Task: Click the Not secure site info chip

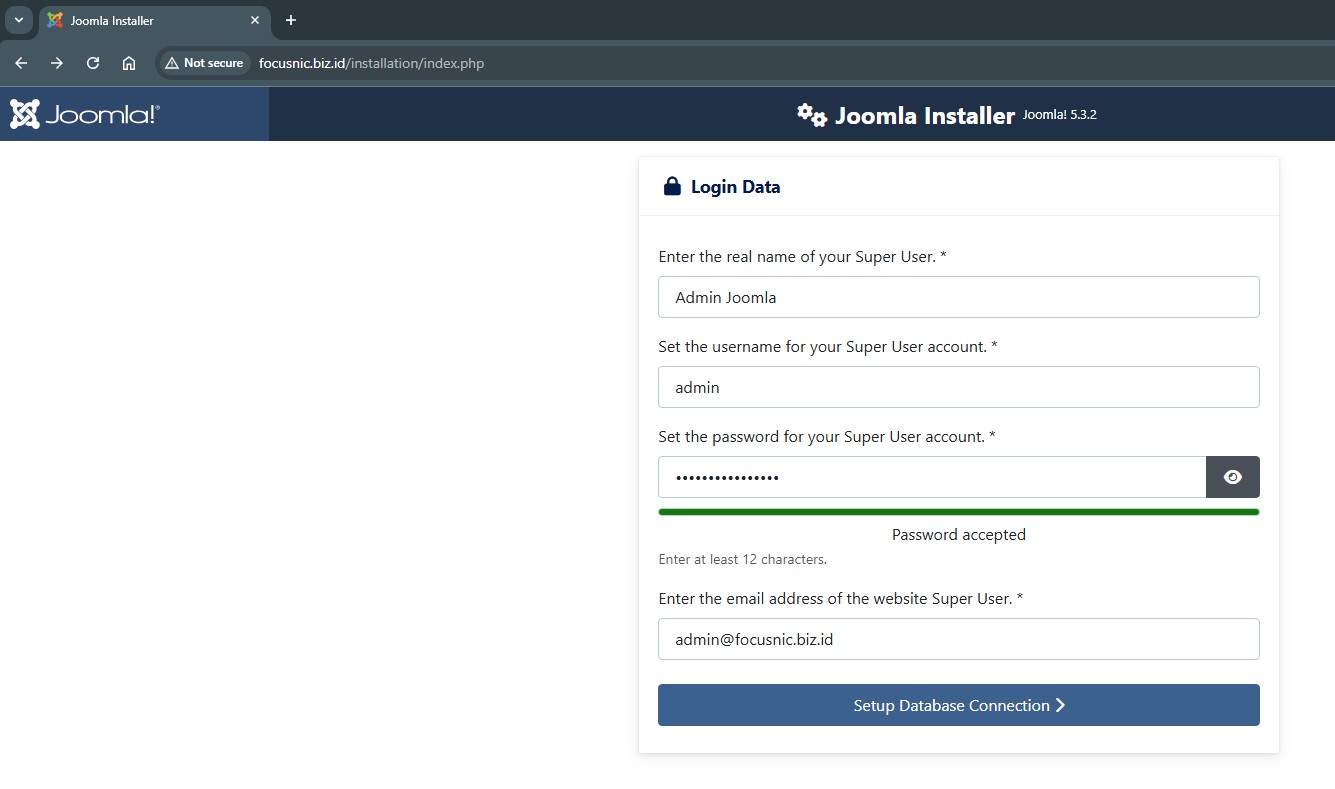Action: coord(204,63)
